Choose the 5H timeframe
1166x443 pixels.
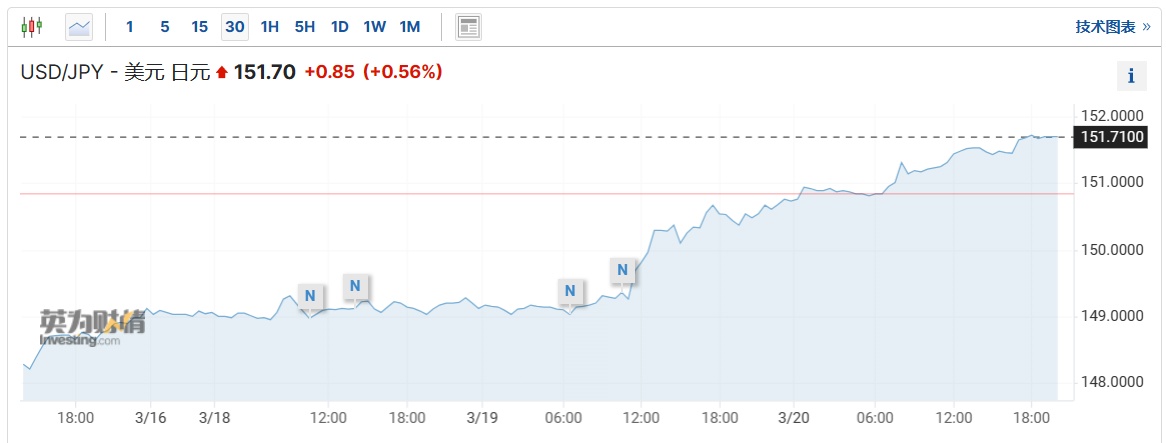[x=305, y=27]
